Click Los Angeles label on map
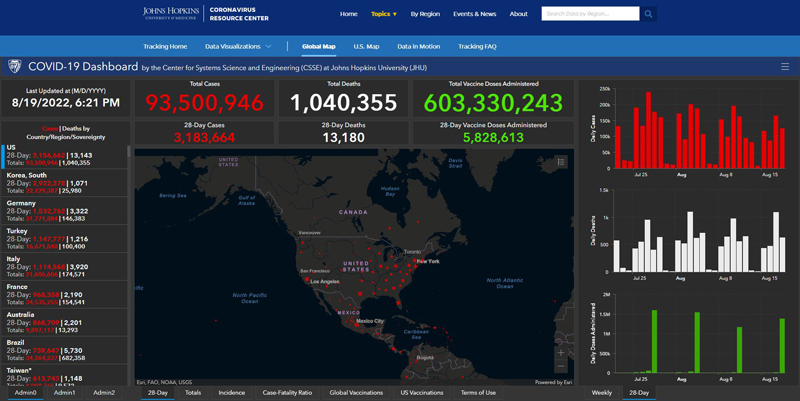Viewport: 800px width, 401px height. [x=325, y=282]
